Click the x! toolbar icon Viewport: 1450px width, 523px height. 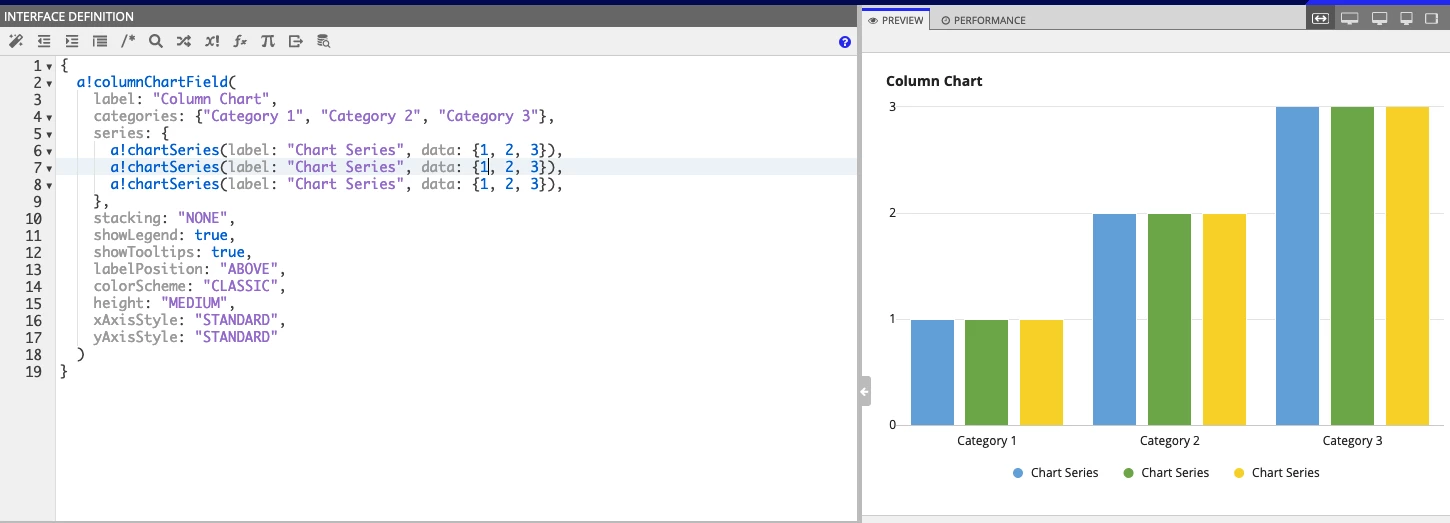click(x=212, y=41)
